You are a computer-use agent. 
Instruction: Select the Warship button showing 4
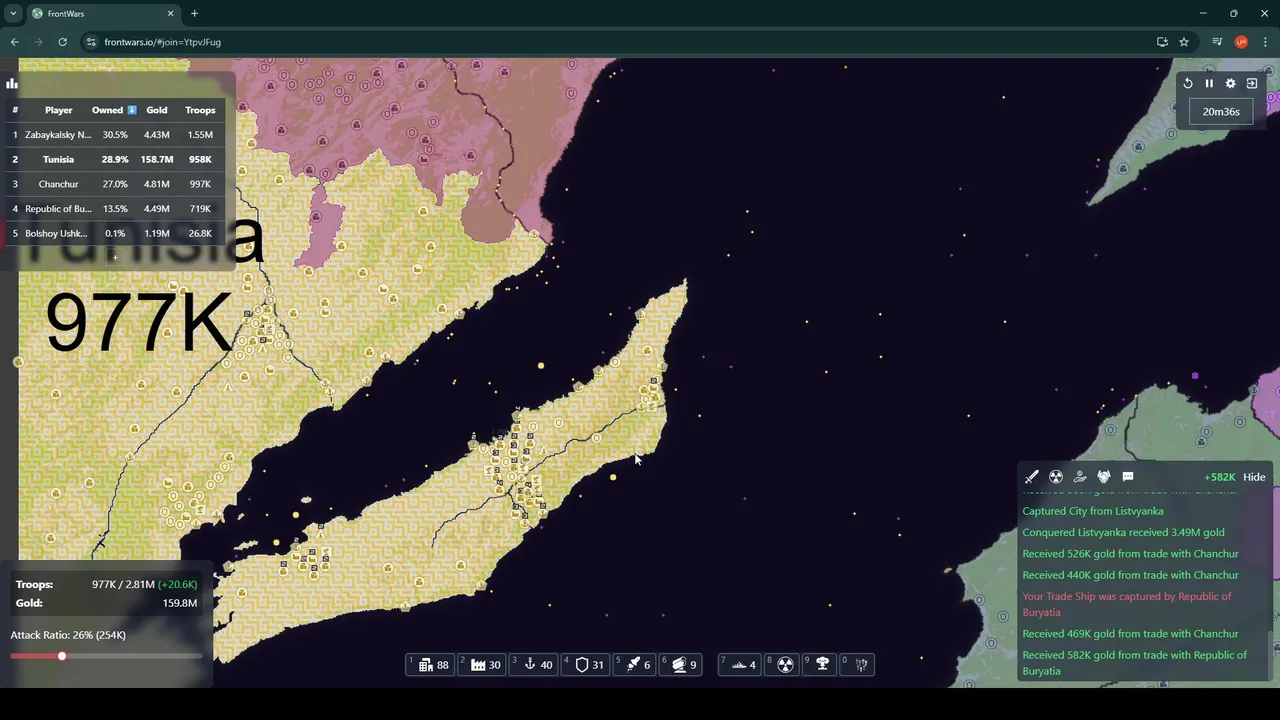pyautogui.click(x=740, y=664)
